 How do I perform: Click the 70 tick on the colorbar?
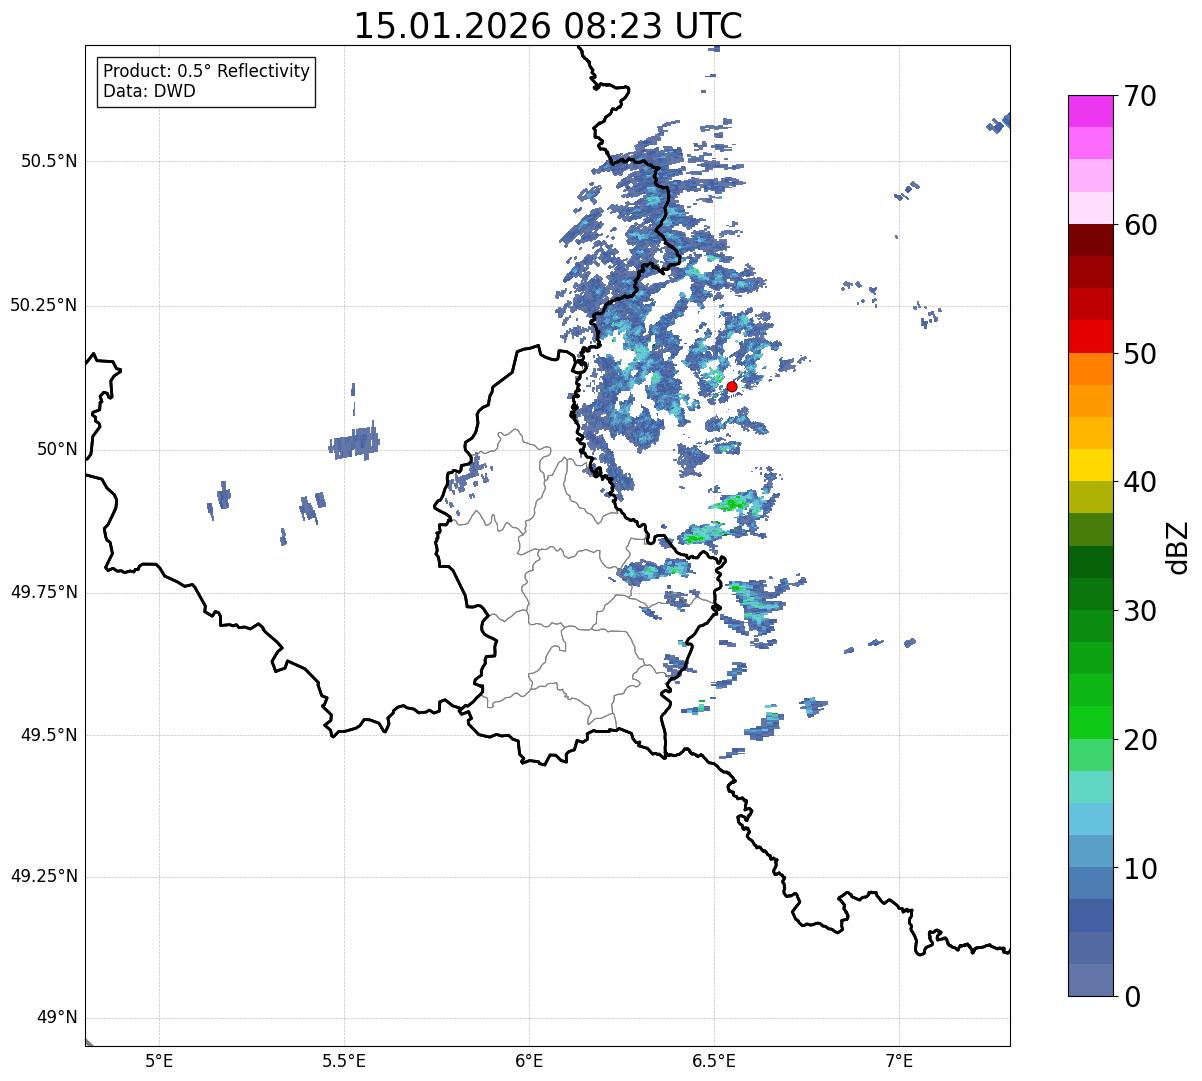pyautogui.click(x=1140, y=96)
